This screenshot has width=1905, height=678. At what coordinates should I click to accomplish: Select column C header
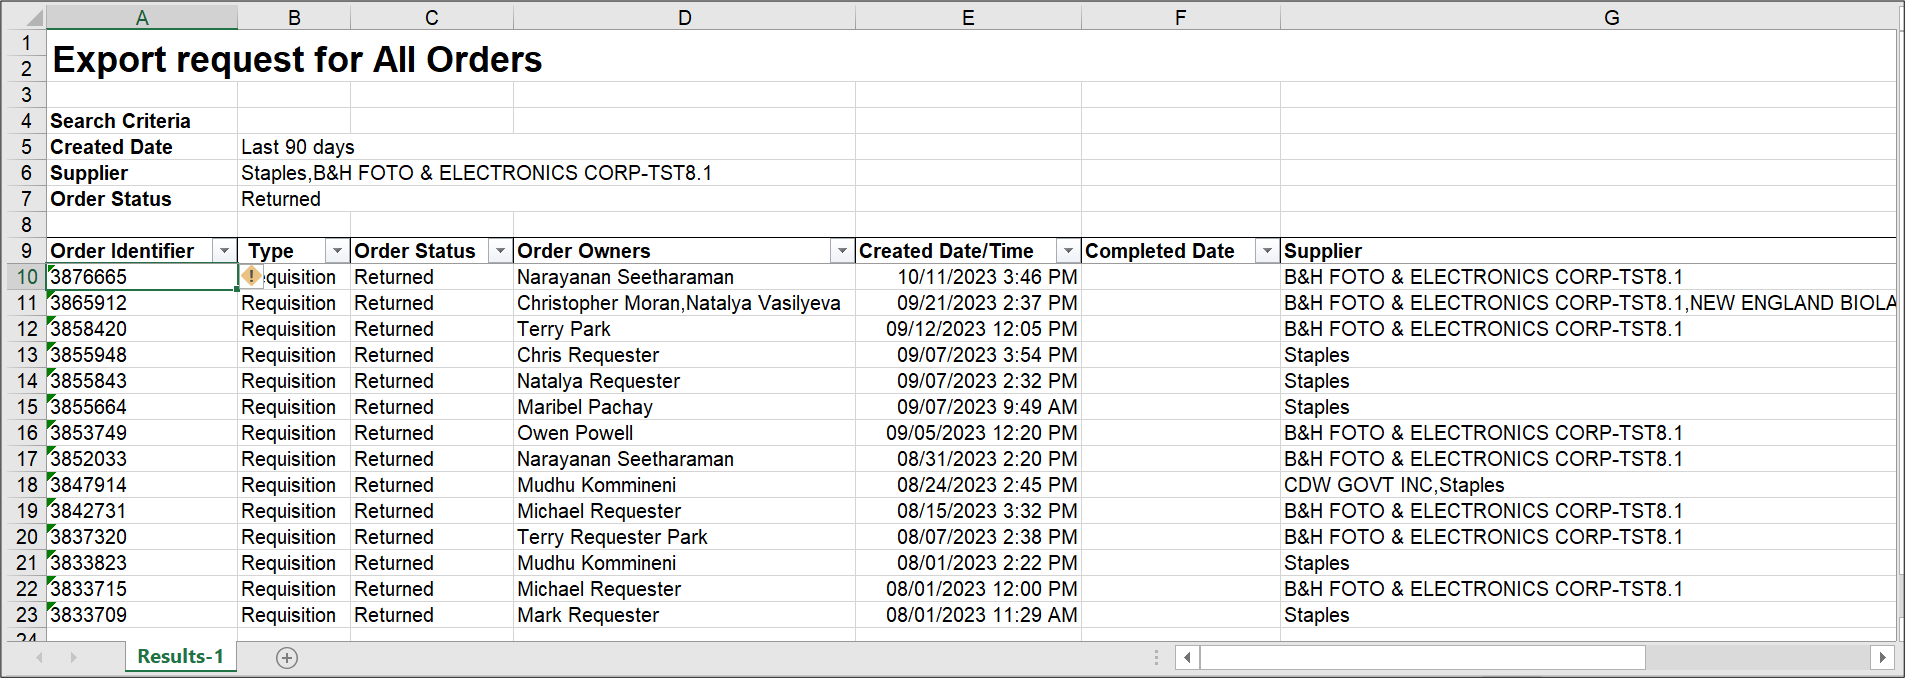[x=432, y=17]
